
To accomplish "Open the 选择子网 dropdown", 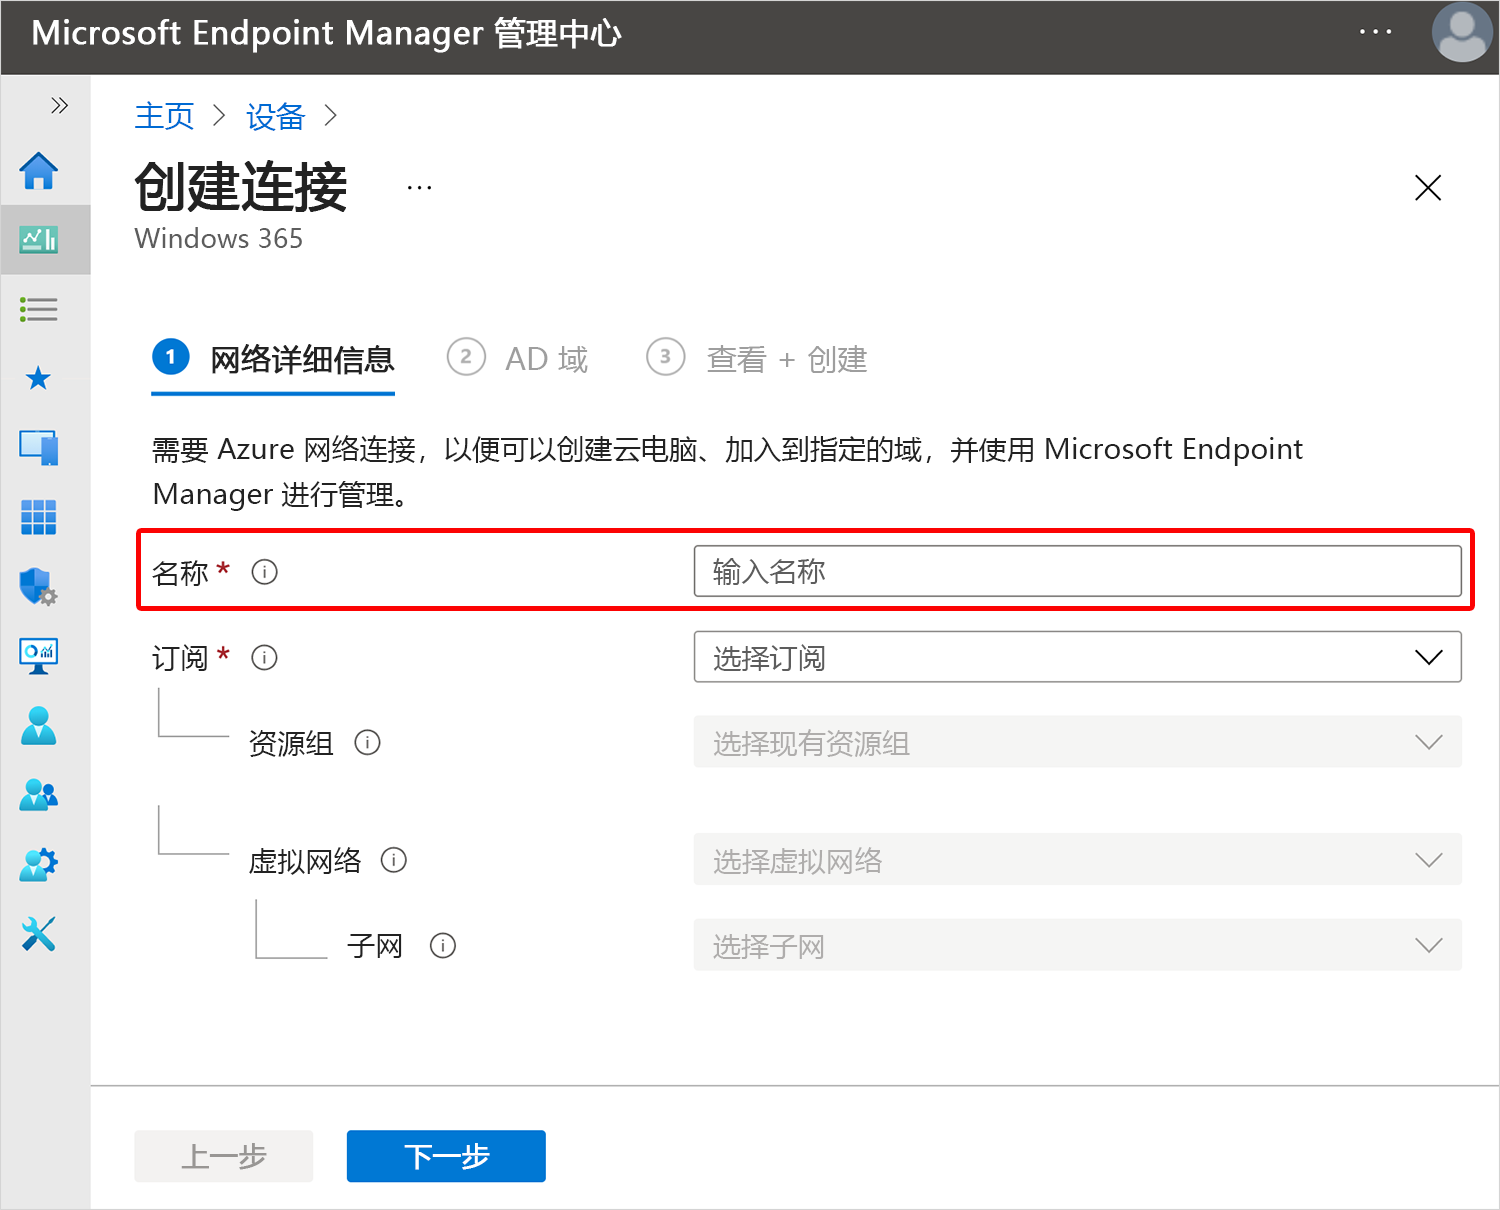I will [1078, 945].
